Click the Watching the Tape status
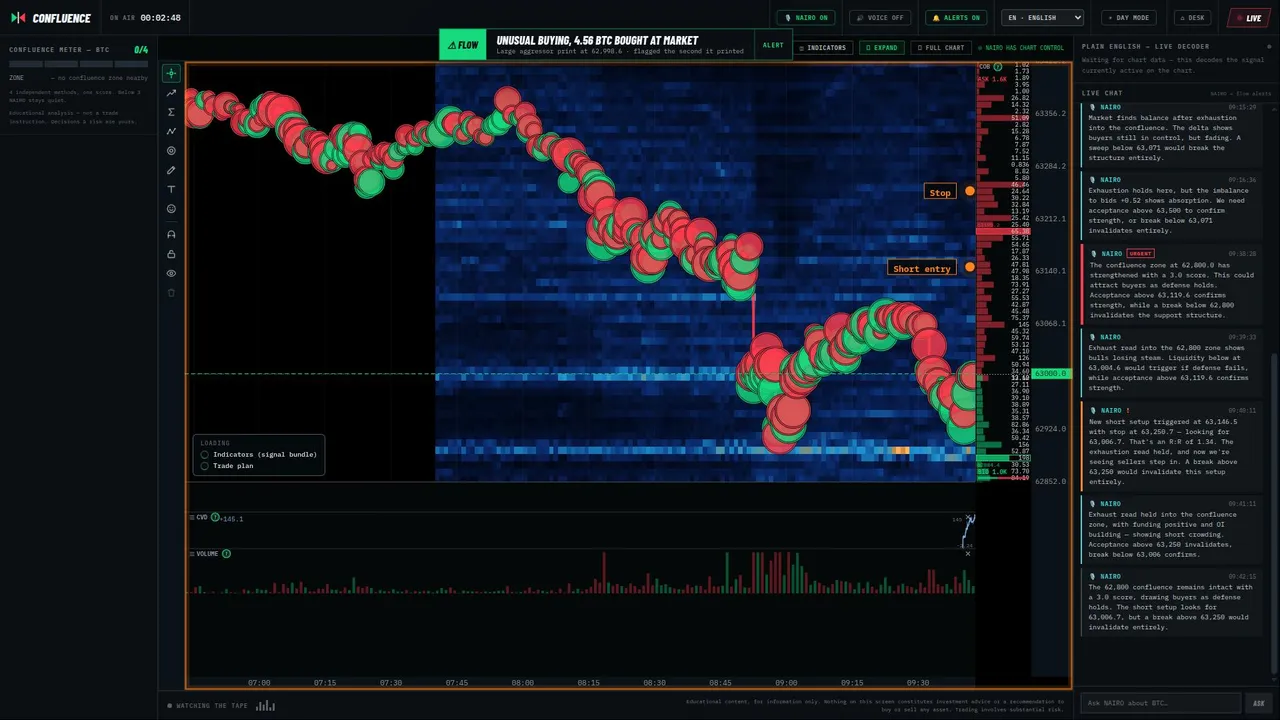Image resolution: width=1280 pixels, height=720 pixels. 208,706
